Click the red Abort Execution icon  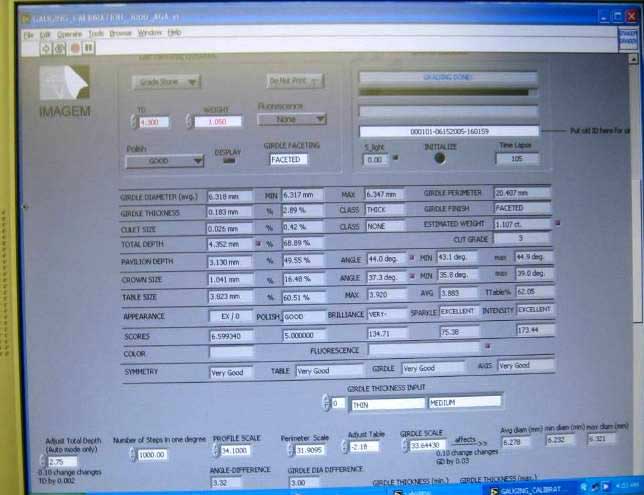(75, 48)
